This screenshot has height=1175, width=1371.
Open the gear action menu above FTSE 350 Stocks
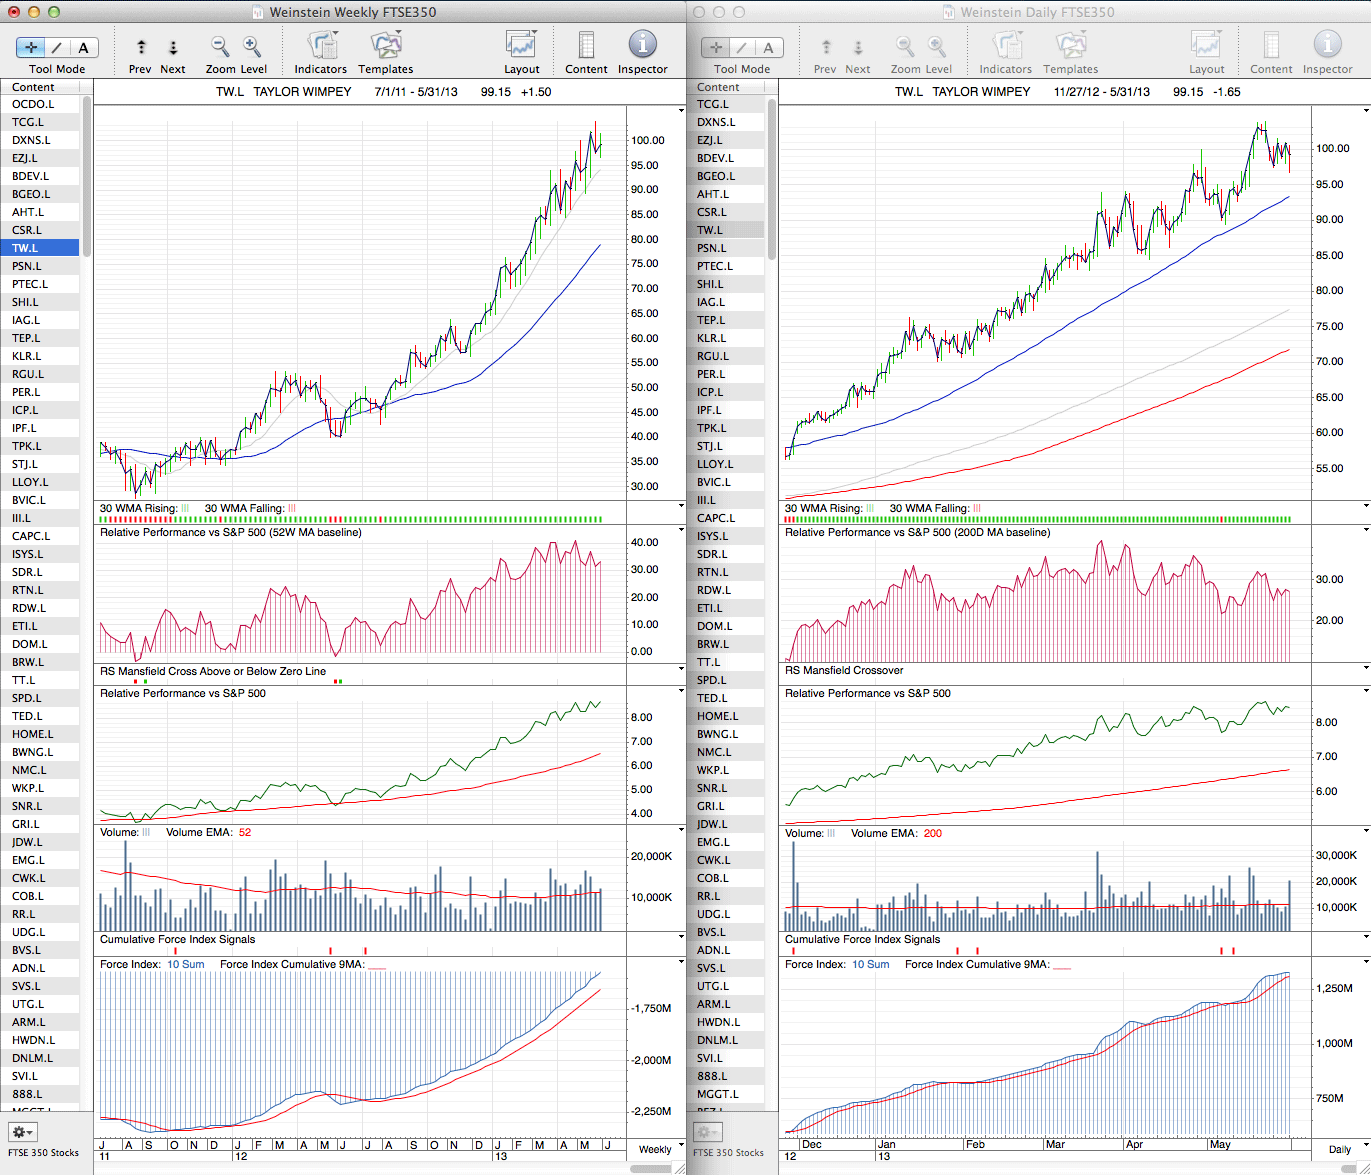tap(22, 1132)
